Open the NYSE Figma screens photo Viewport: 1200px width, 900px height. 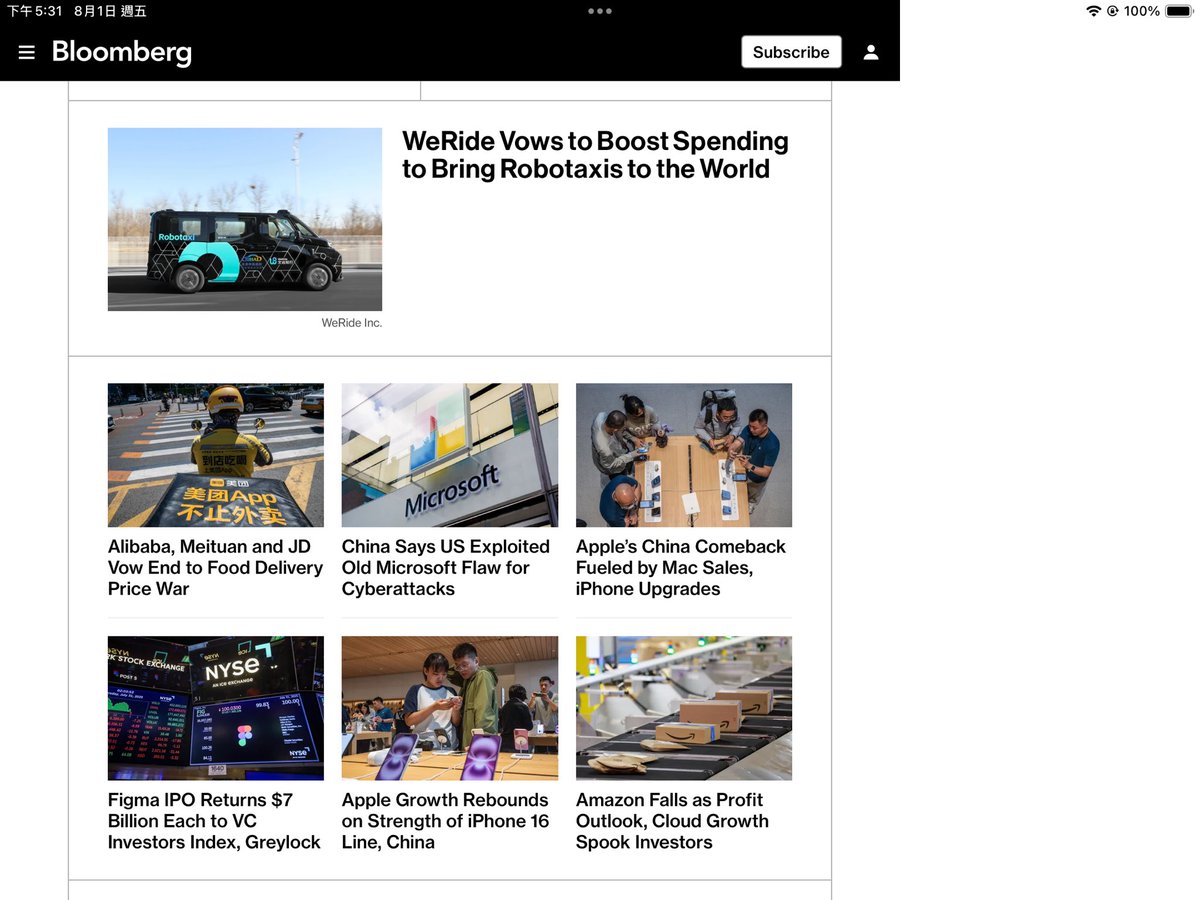click(x=216, y=708)
